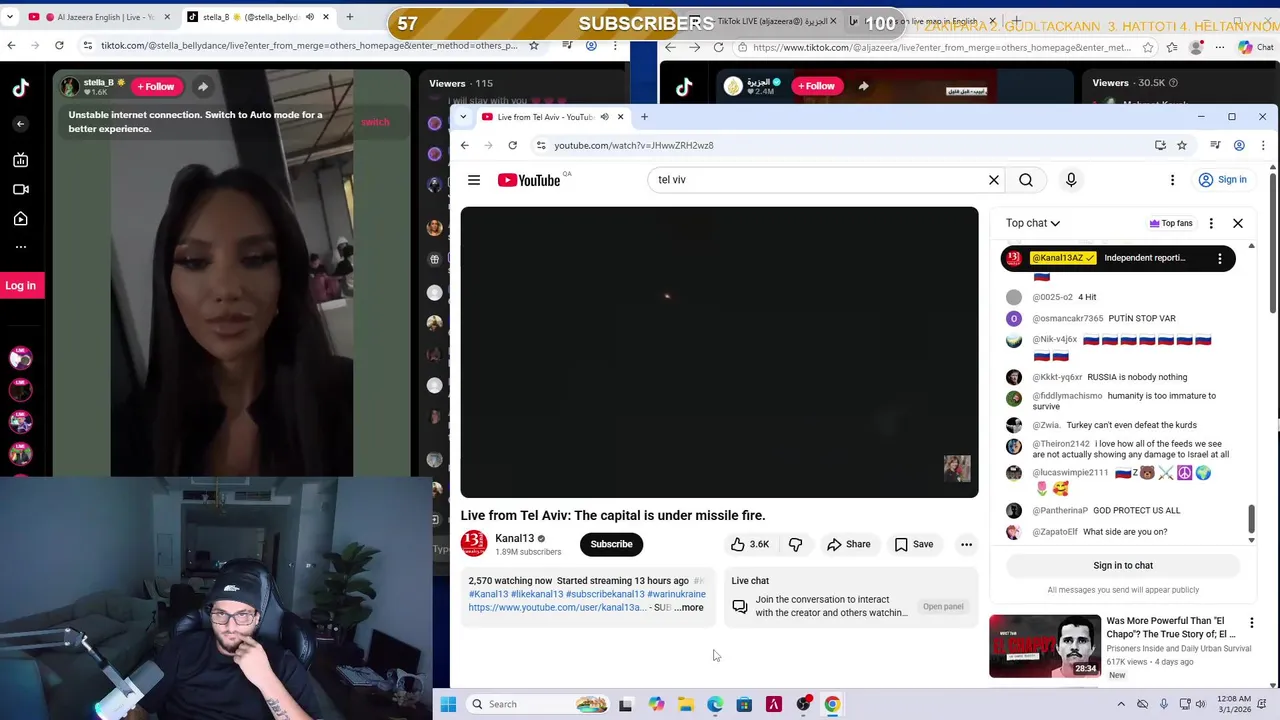Start voice search with the microphone icon
This screenshot has height=720, width=1280.
pos(1071,180)
